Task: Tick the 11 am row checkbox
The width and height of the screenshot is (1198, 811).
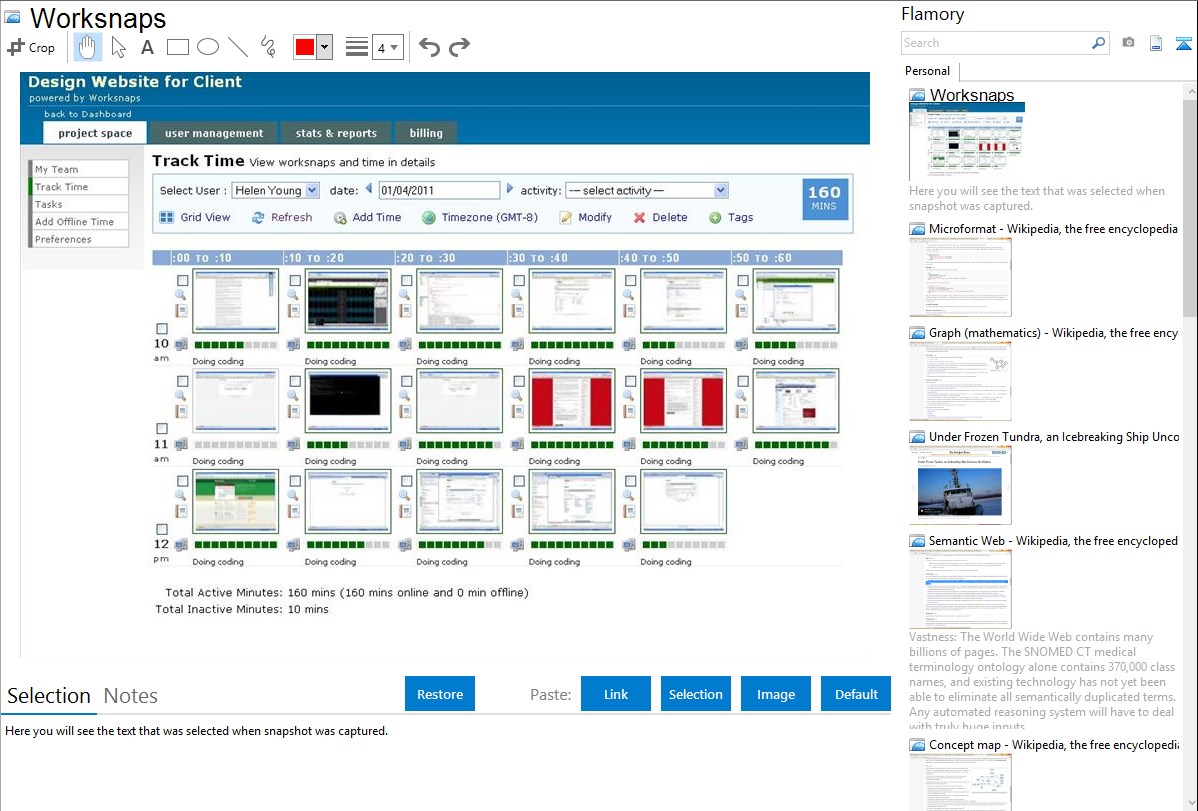Action: 162,429
